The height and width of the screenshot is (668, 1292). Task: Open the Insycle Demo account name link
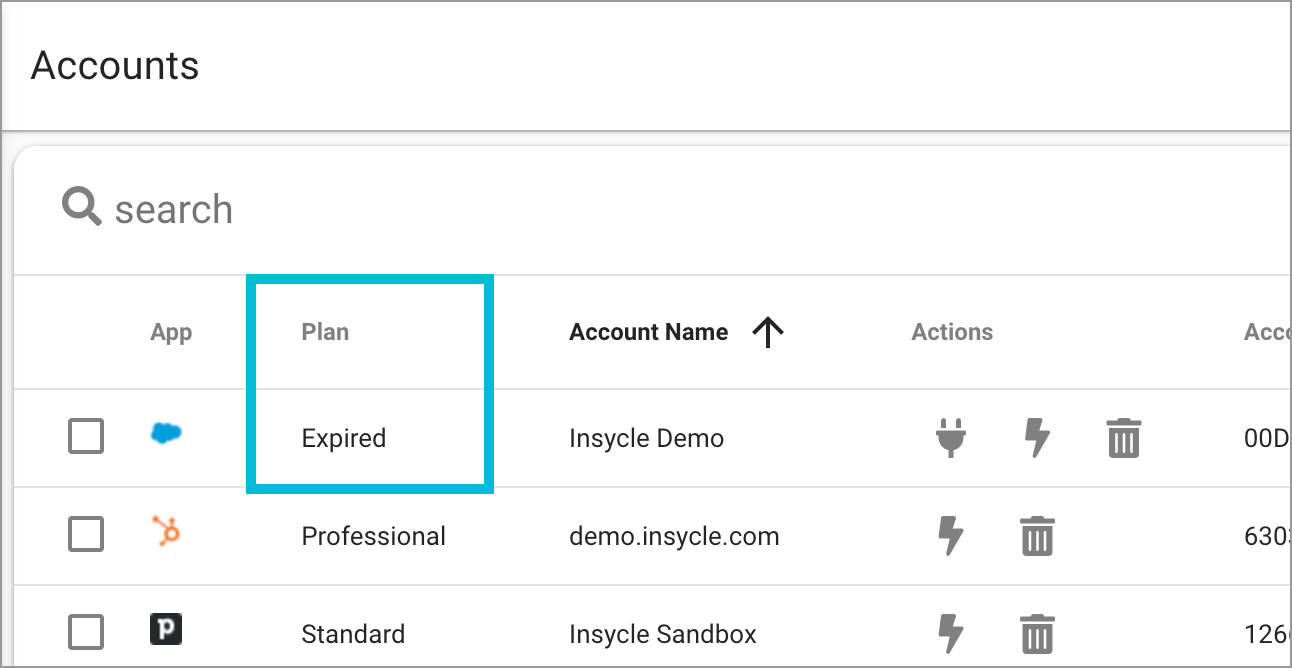coord(645,438)
